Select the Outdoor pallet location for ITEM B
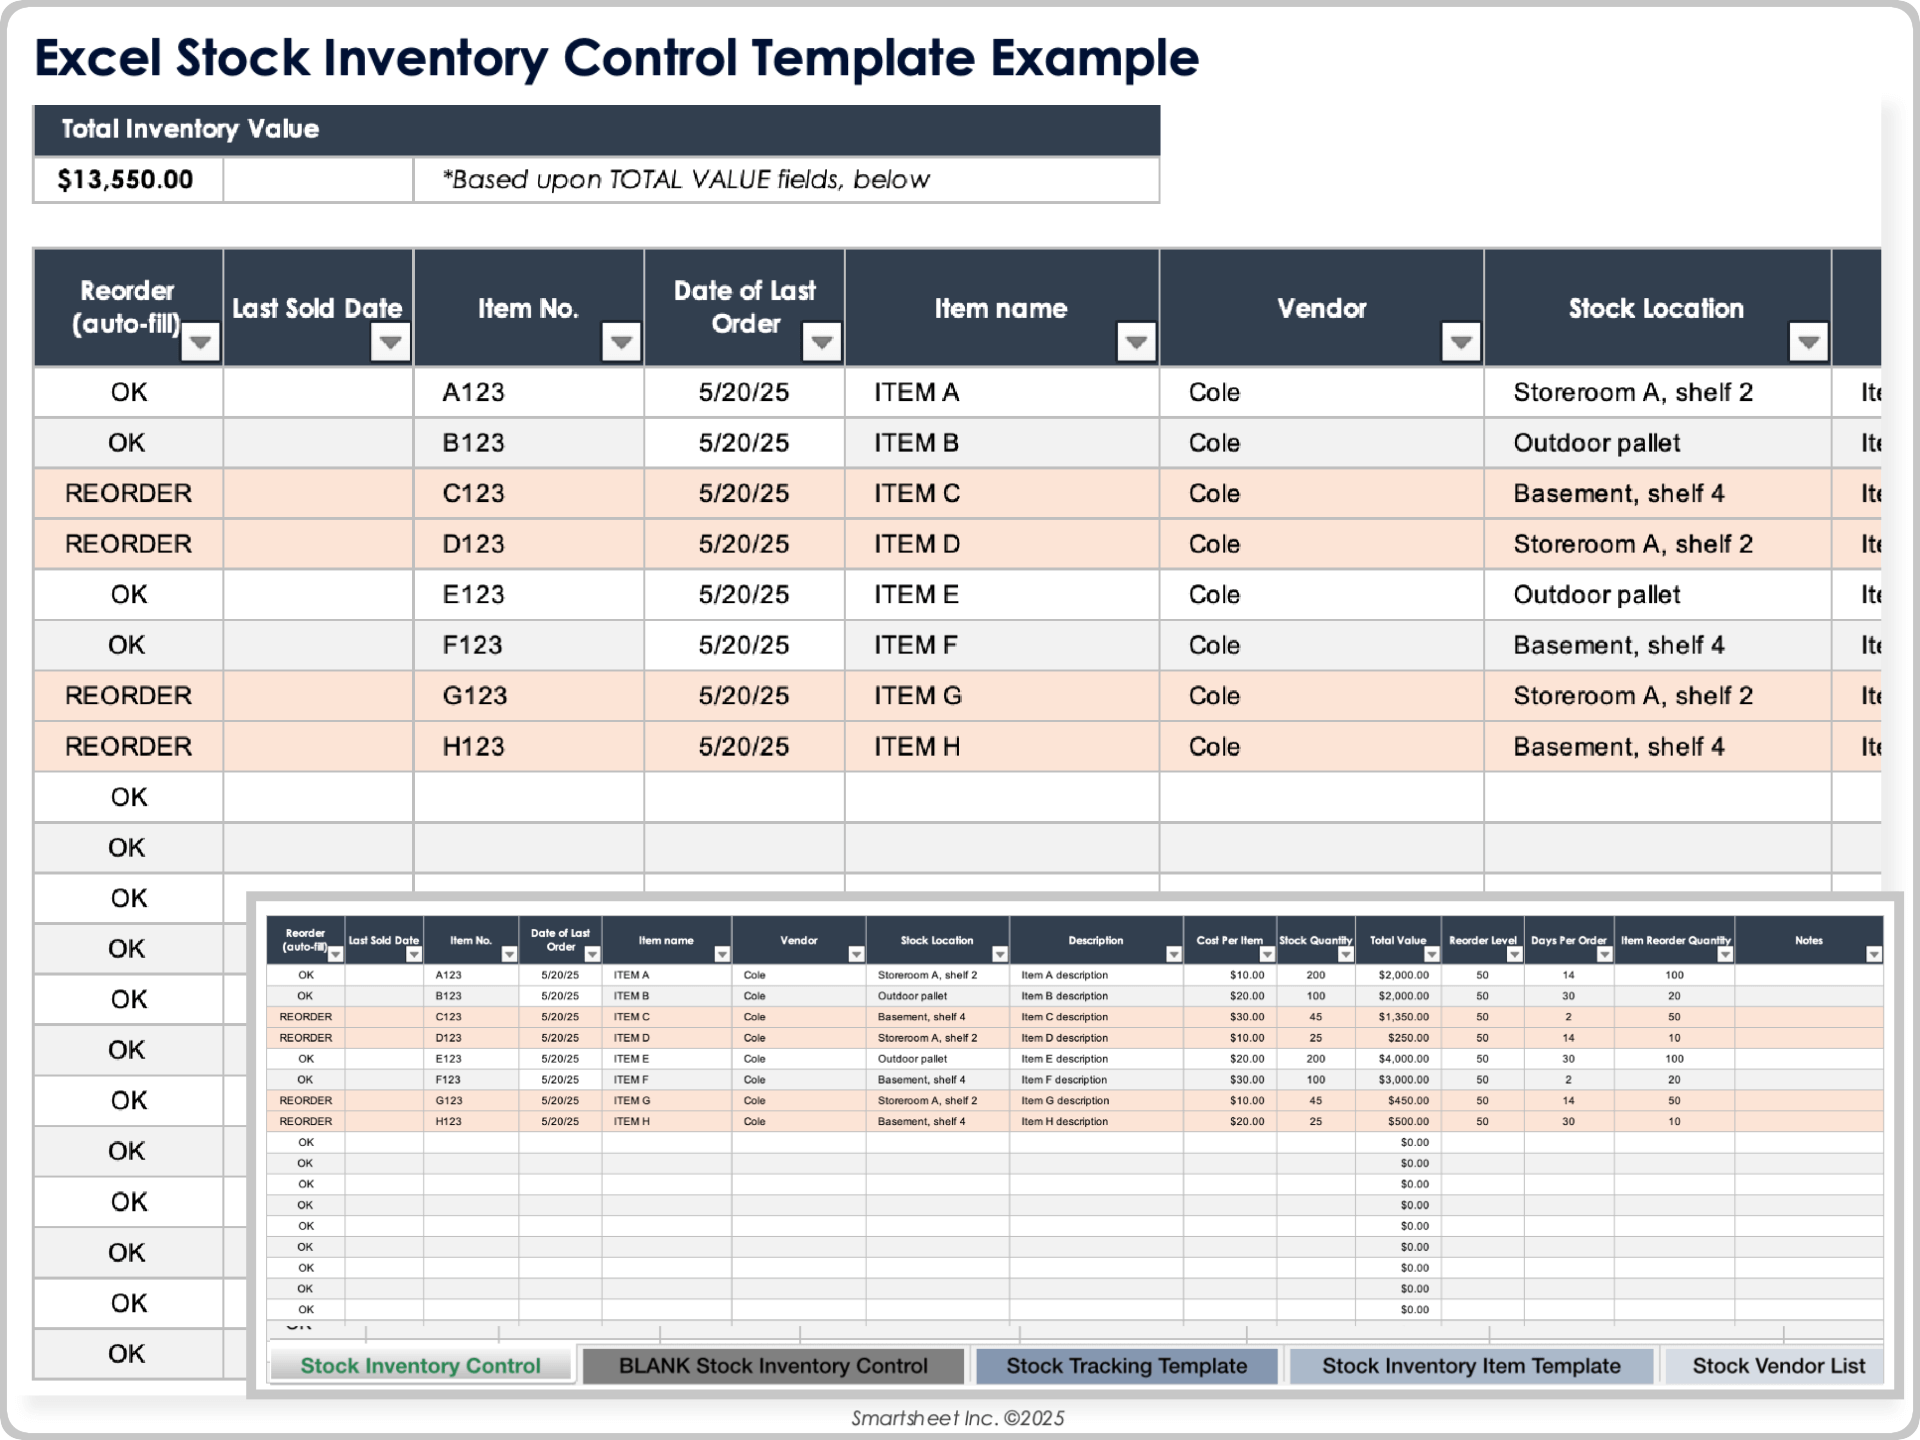 [x=1597, y=443]
